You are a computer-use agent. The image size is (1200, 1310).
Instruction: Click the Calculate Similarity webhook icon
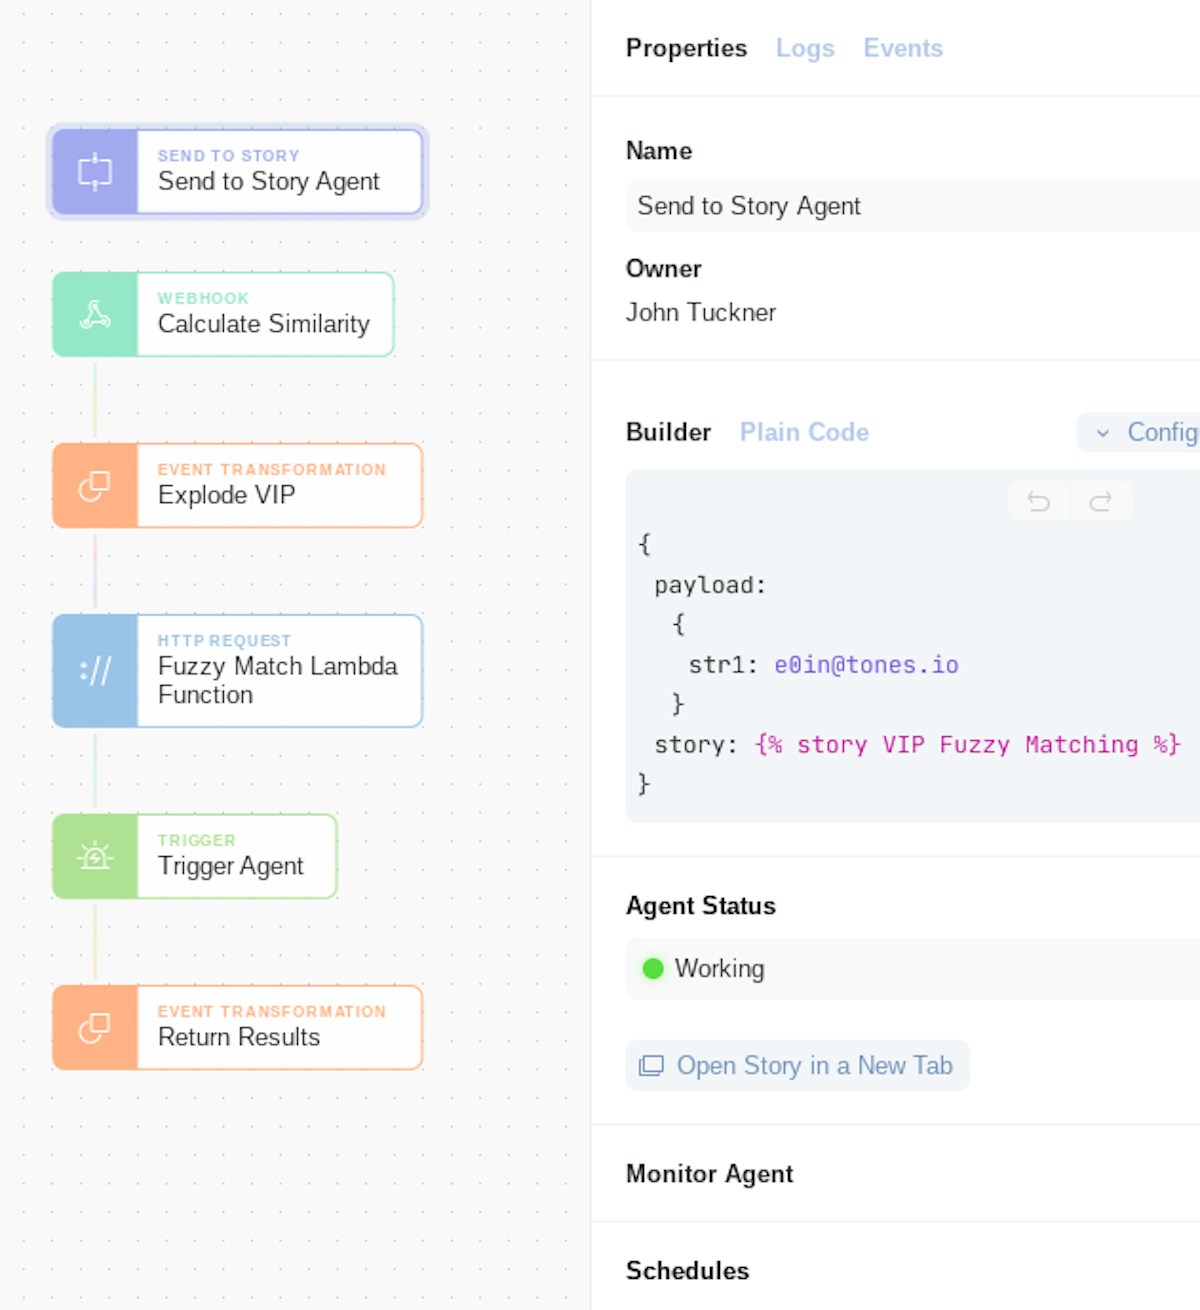(95, 315)
